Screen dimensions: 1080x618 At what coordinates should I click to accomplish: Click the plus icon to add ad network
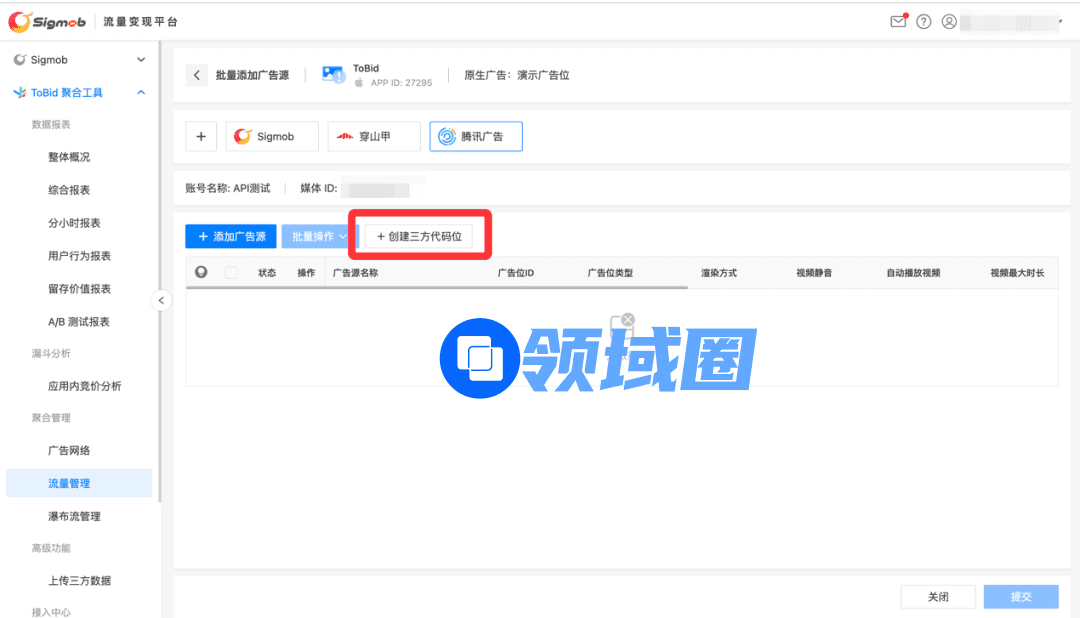click(201, 137)
